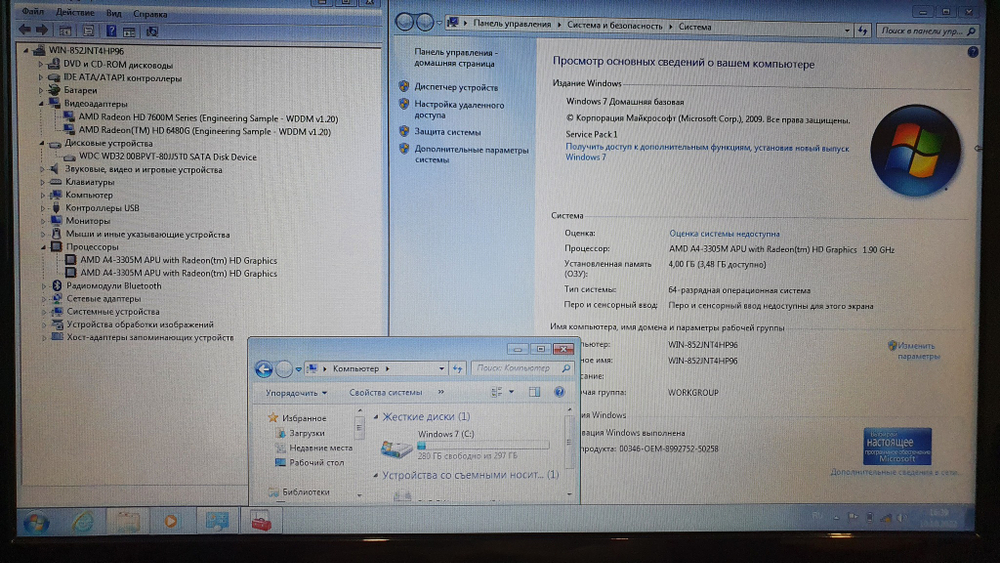1000x563 pixels.
Task: Click the Мониторы monitor icon
Action: click(x=56, y=221)
